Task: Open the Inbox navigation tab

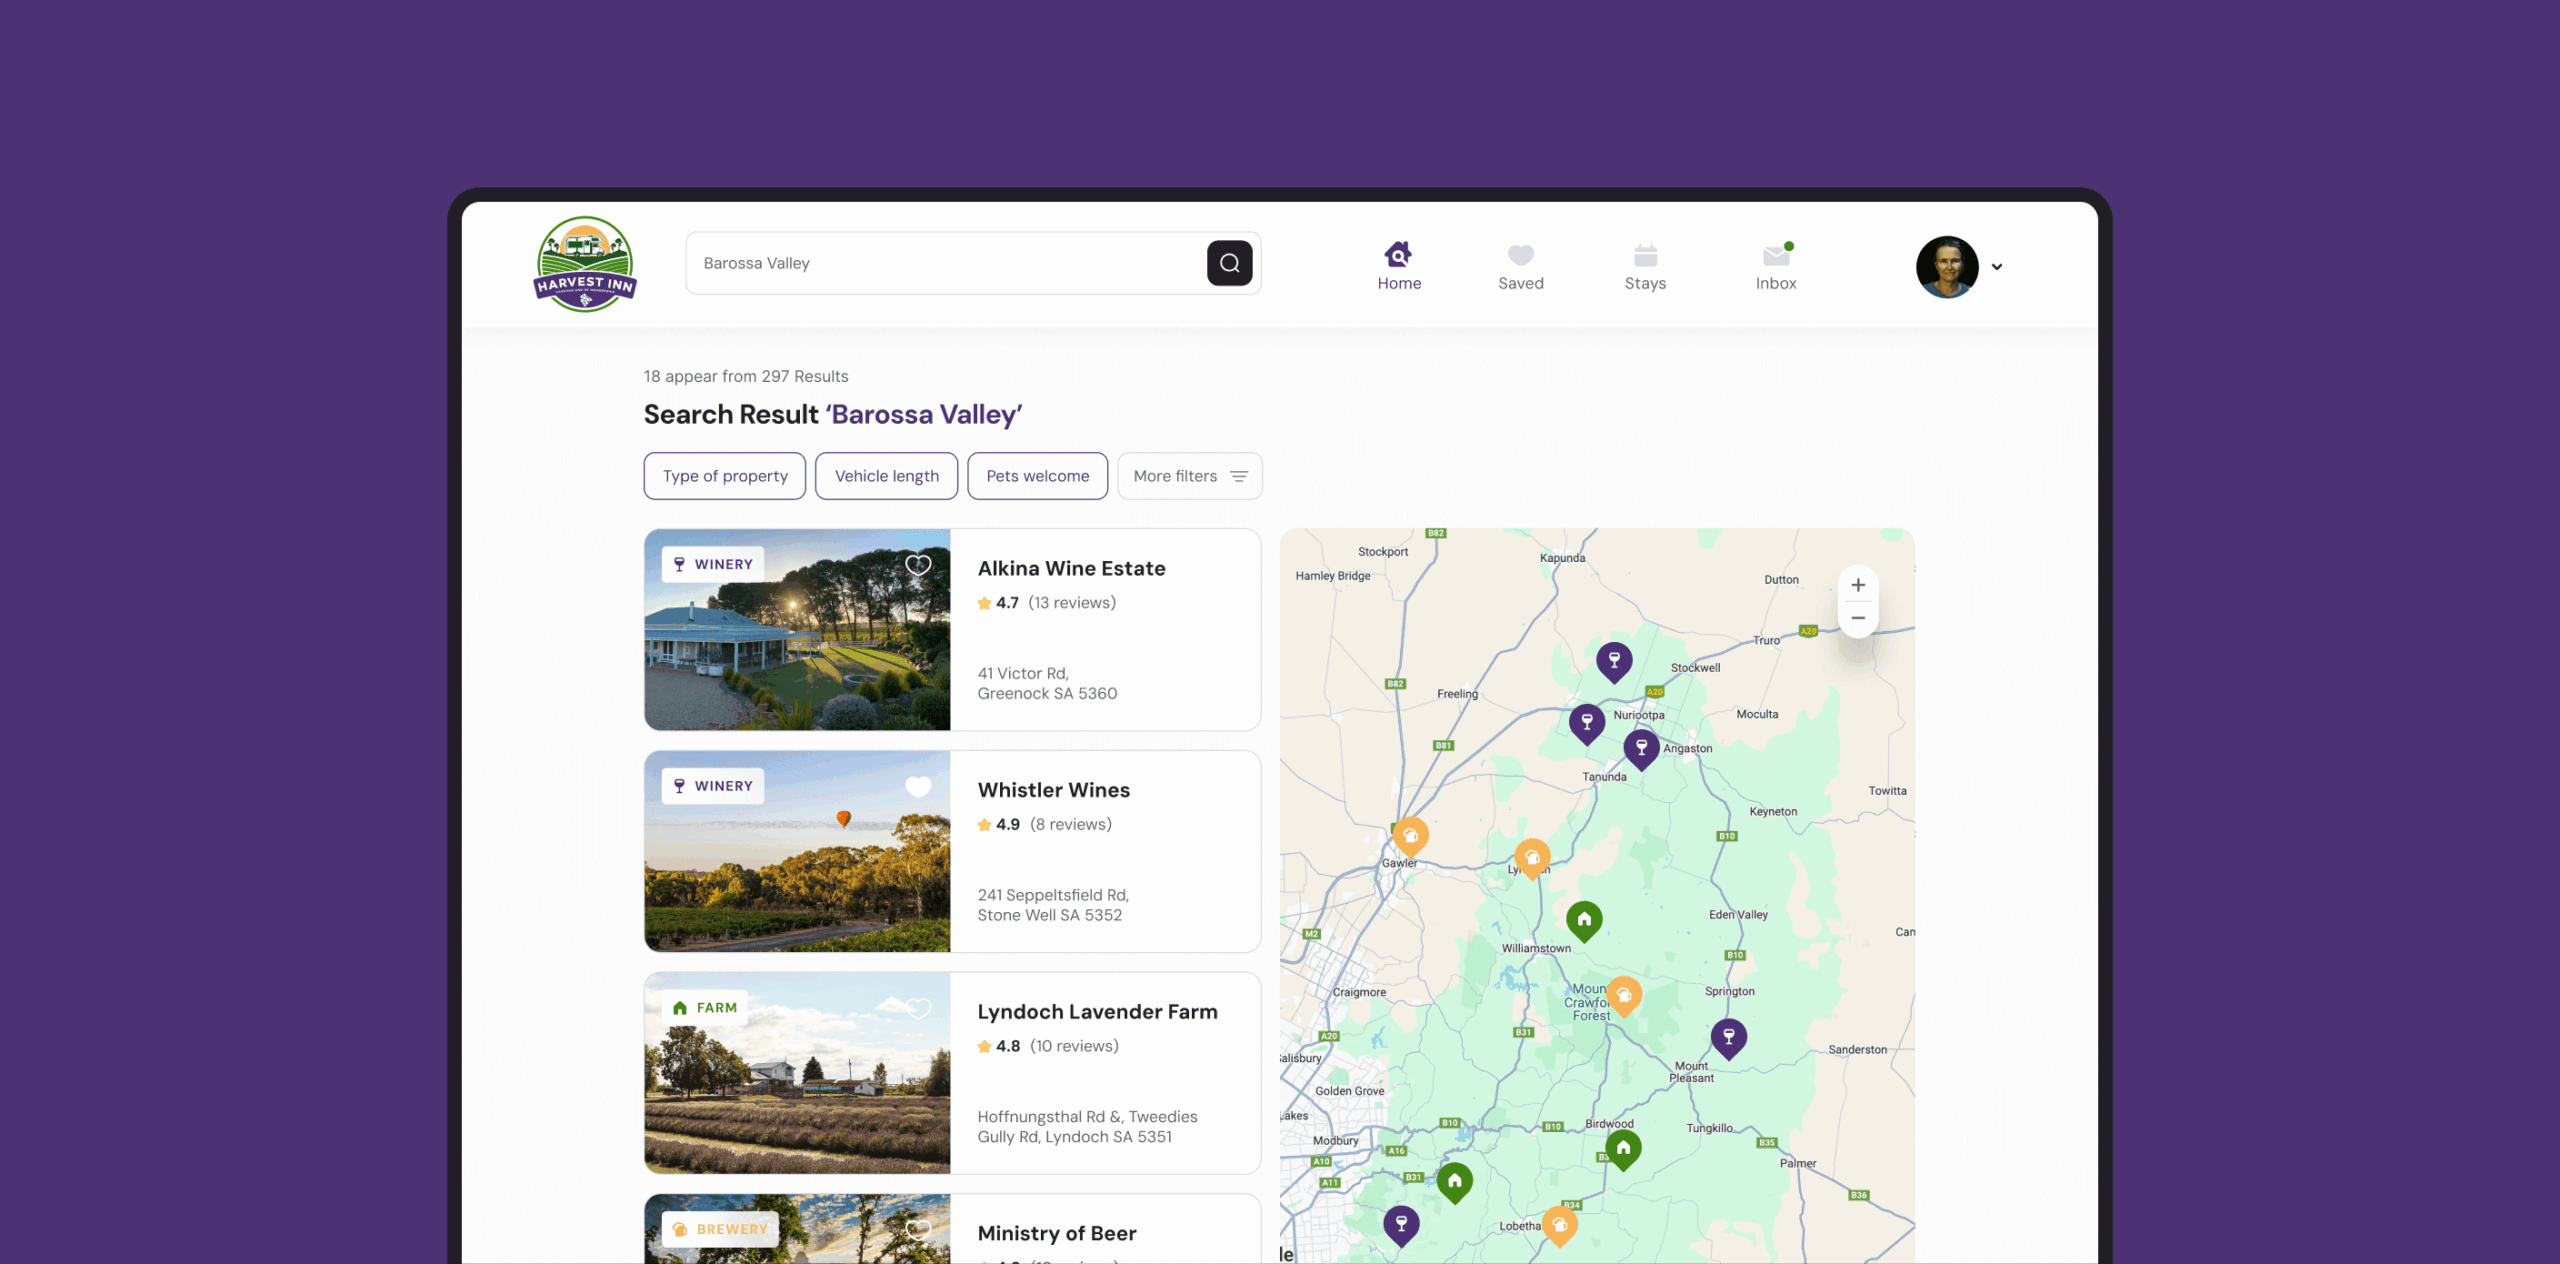Action: coord(1776,267)
